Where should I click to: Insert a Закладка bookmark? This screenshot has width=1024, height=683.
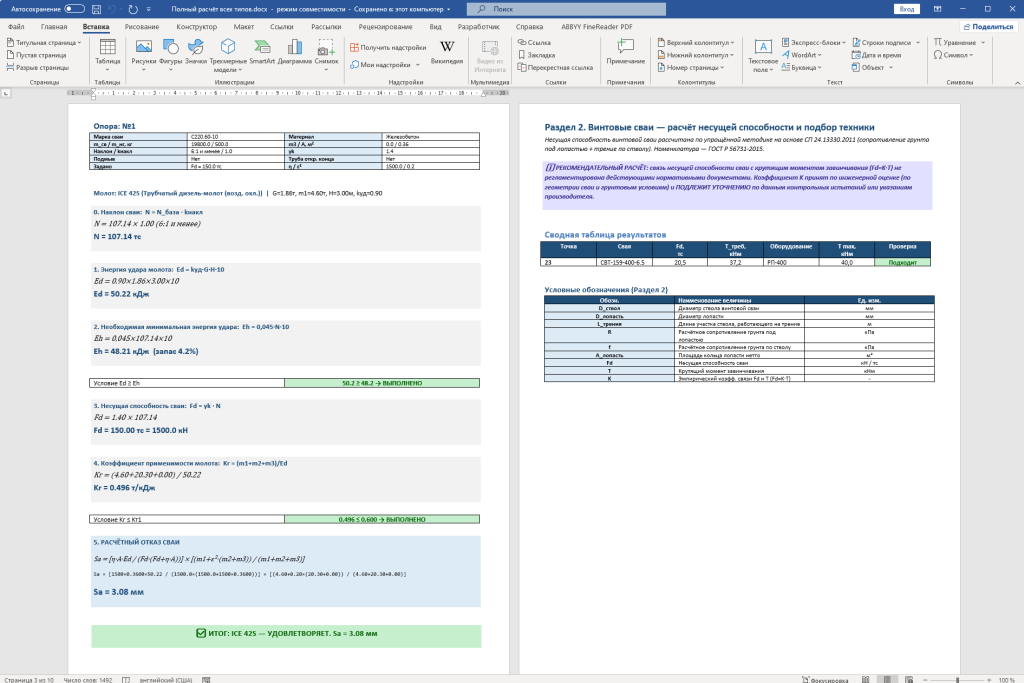tap(536, 55)
